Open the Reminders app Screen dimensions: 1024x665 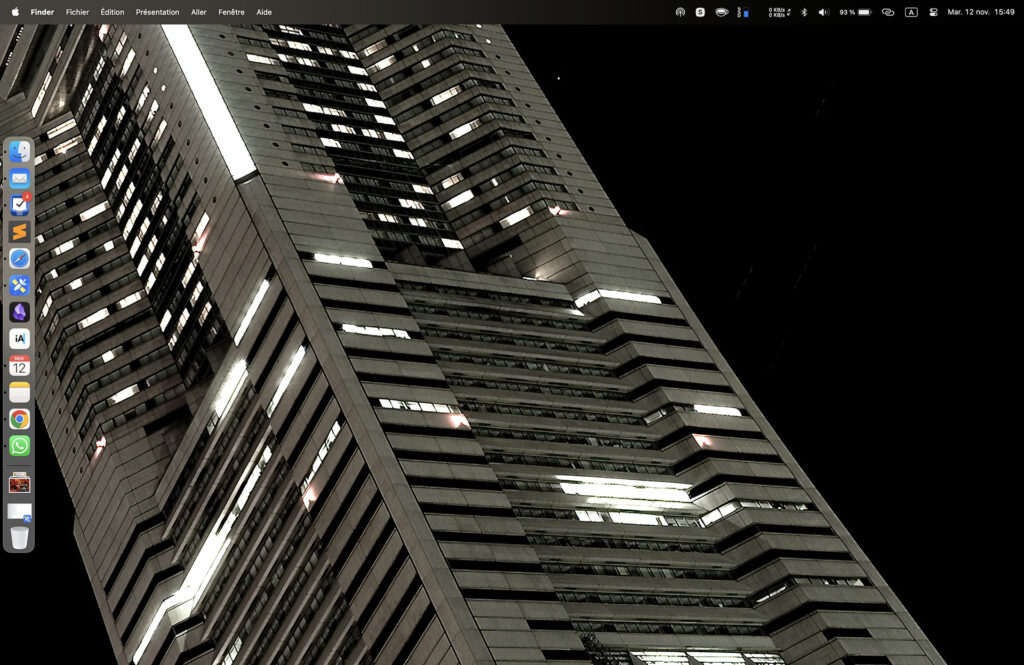point(20,204)
